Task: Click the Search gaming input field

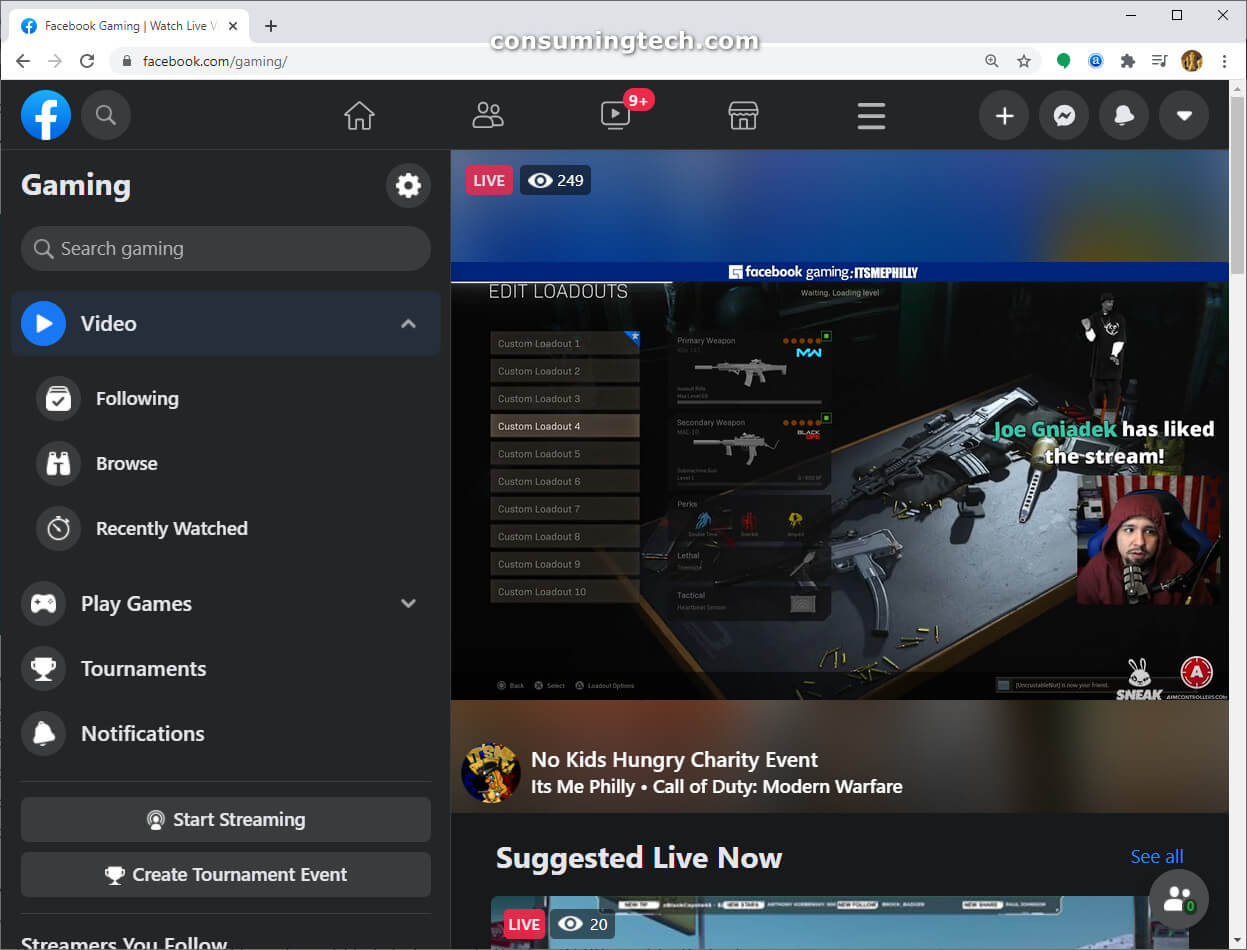Action: pyautogui.click(x=225, y=248)
